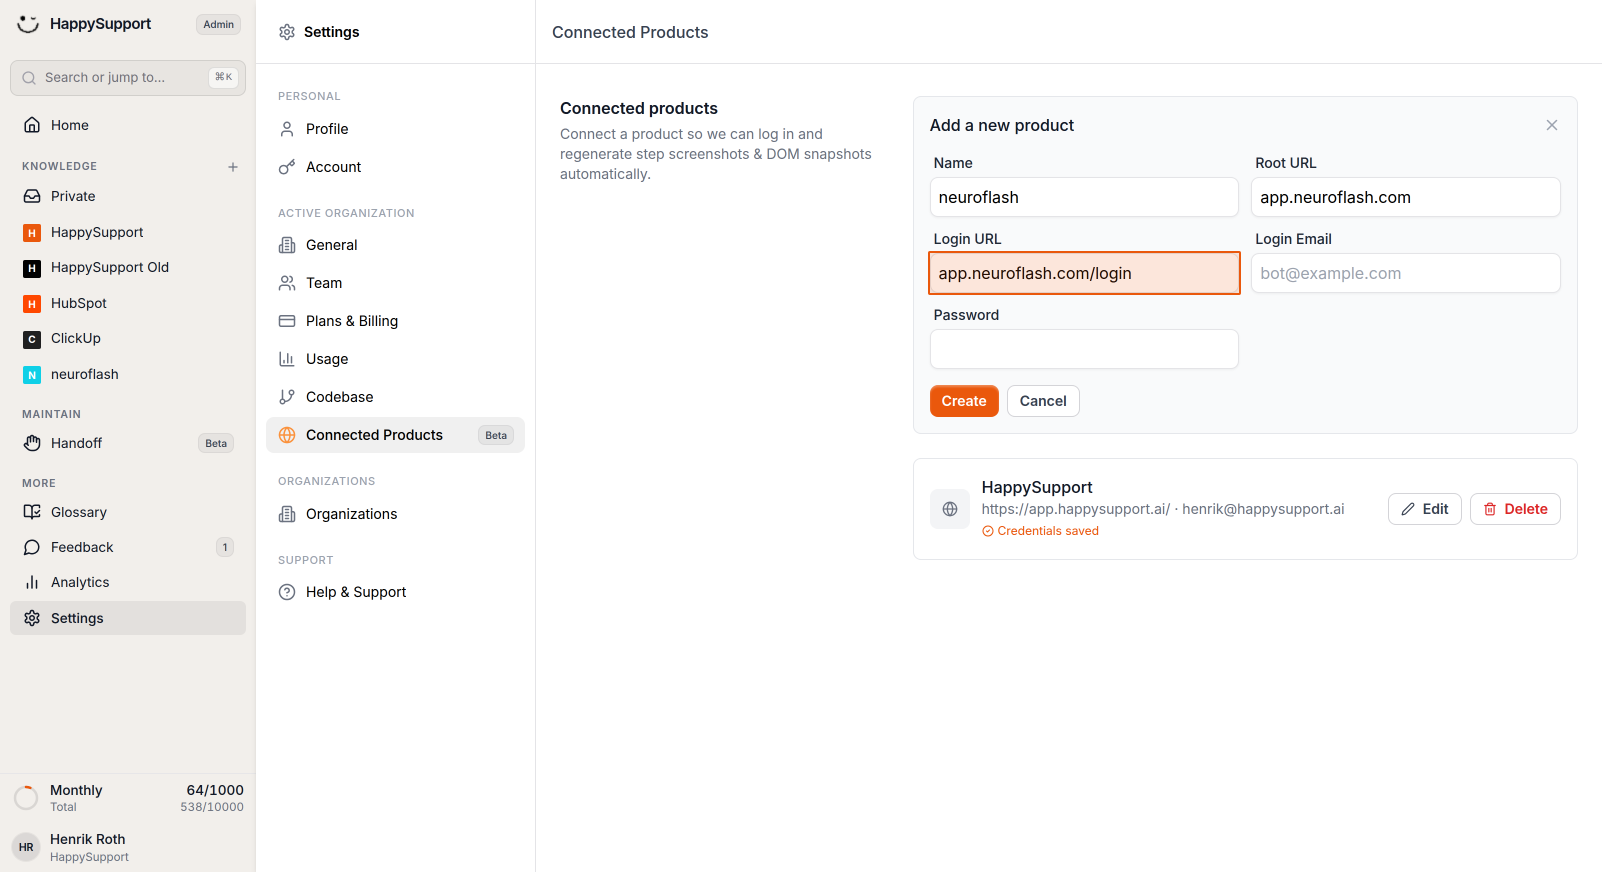Edit the HappySupport connected product
This screenshot has height=872, width=1602.
click(1425, 509)
